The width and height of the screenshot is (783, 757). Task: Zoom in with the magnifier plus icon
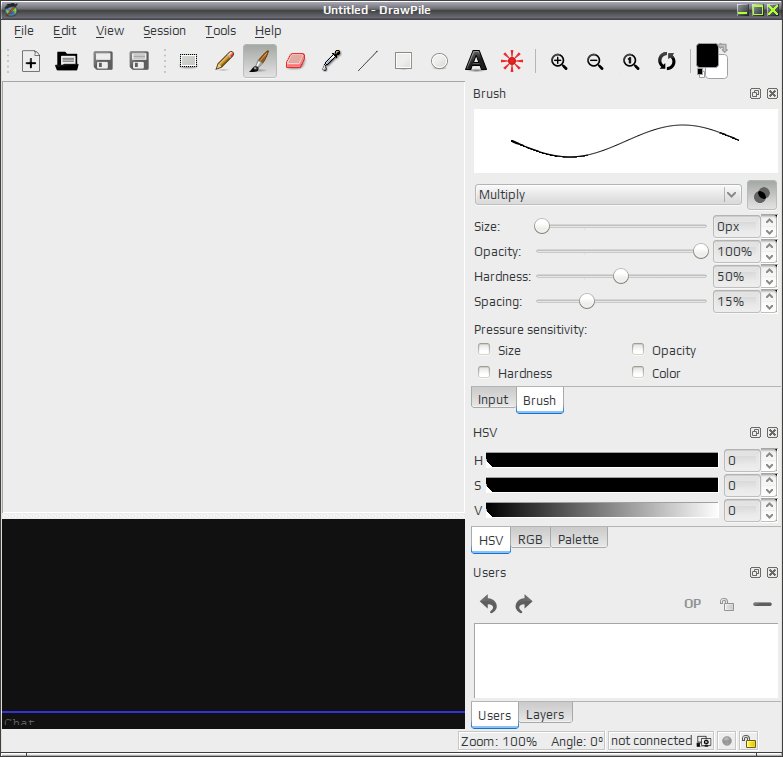point(559,61)
